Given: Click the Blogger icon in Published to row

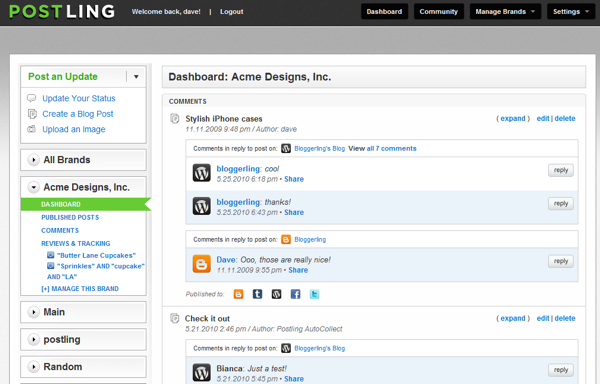Looking at the screenshot, I should [238, 294].
